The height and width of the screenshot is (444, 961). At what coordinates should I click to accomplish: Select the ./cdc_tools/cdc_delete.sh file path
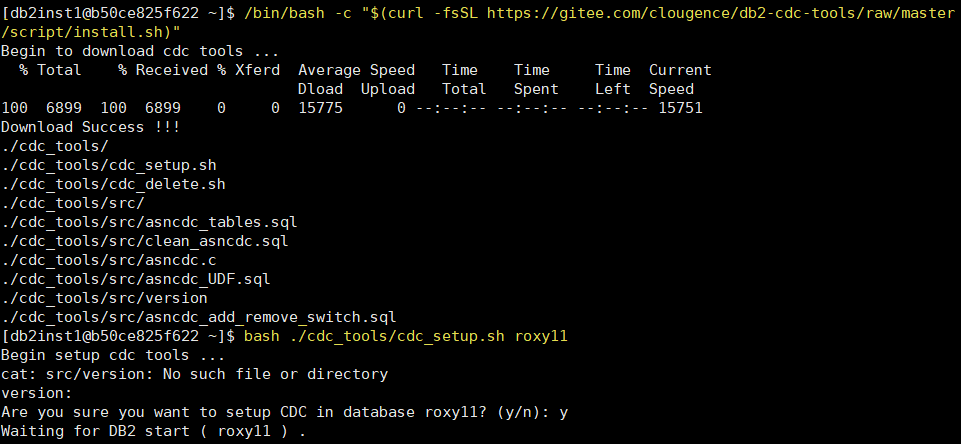[x=114, y=184]
